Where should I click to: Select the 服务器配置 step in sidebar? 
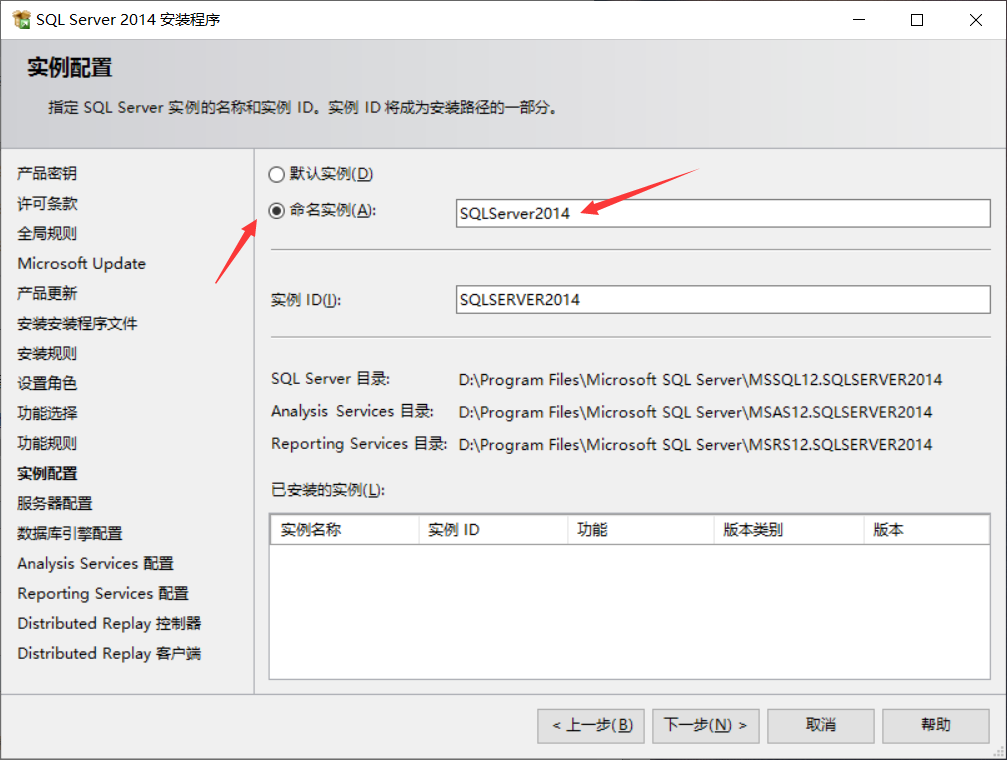[x=55, y=503]
